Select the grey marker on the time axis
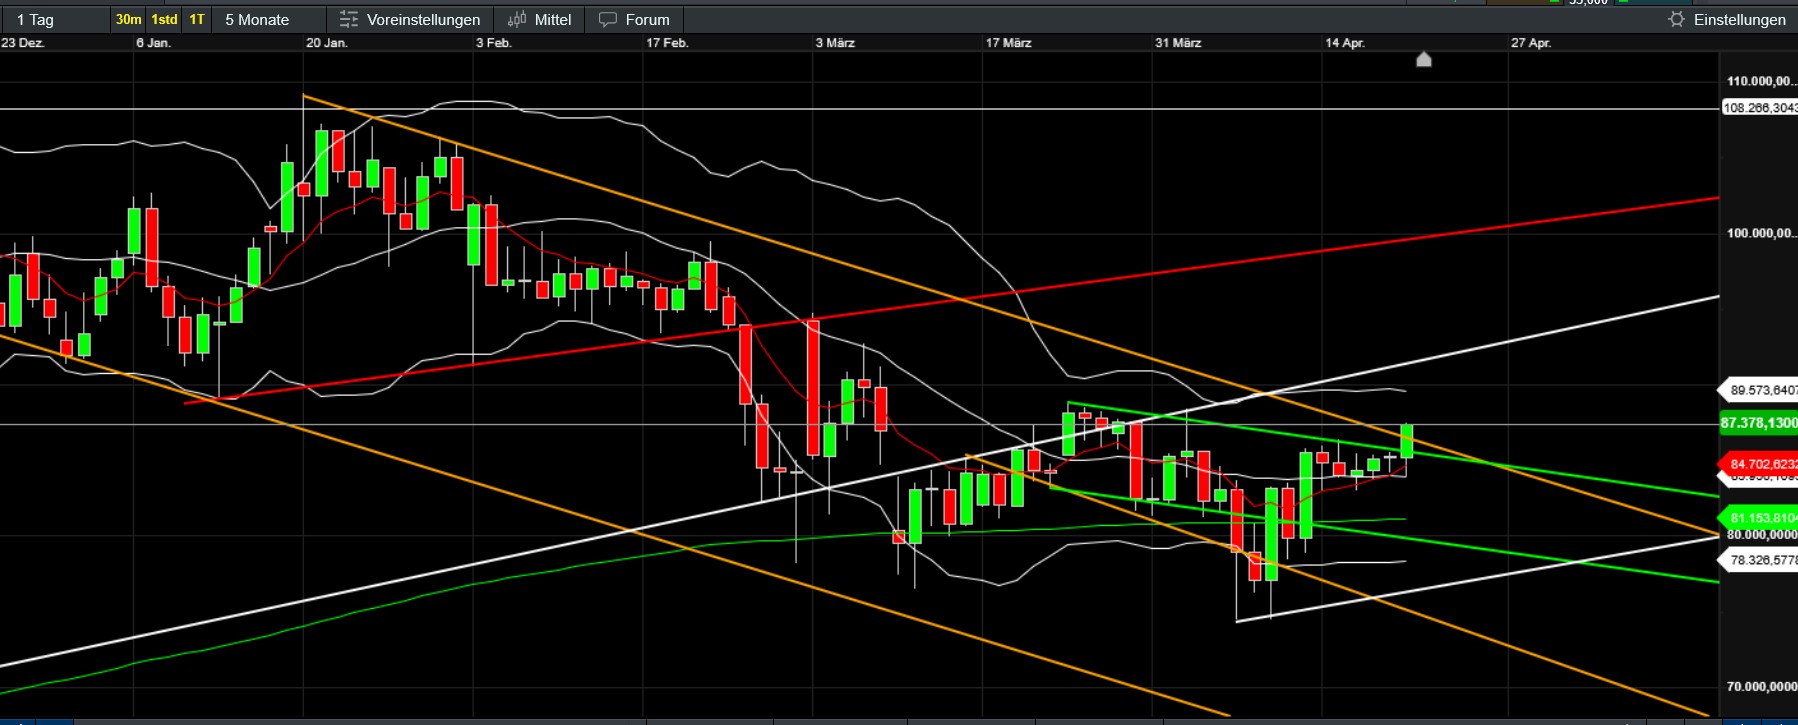Image resolution: width=1798 pixels, height=725 pixels. tap(1424, 59)
